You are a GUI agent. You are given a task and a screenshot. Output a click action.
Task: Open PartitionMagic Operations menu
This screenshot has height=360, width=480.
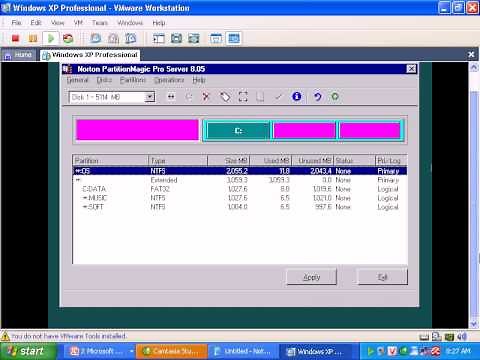(x=169, y=80)
